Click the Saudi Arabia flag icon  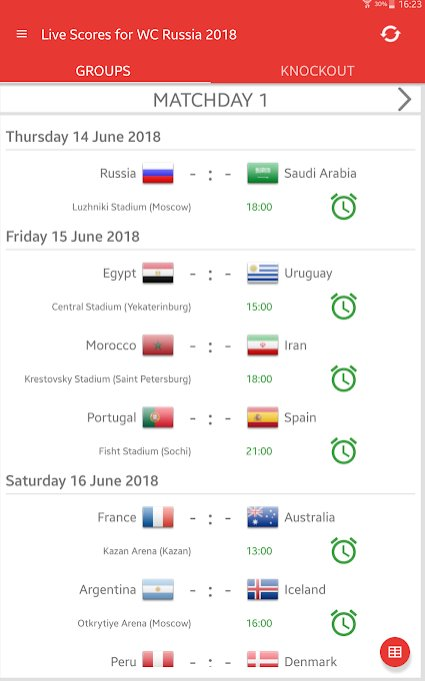point(263,173)
